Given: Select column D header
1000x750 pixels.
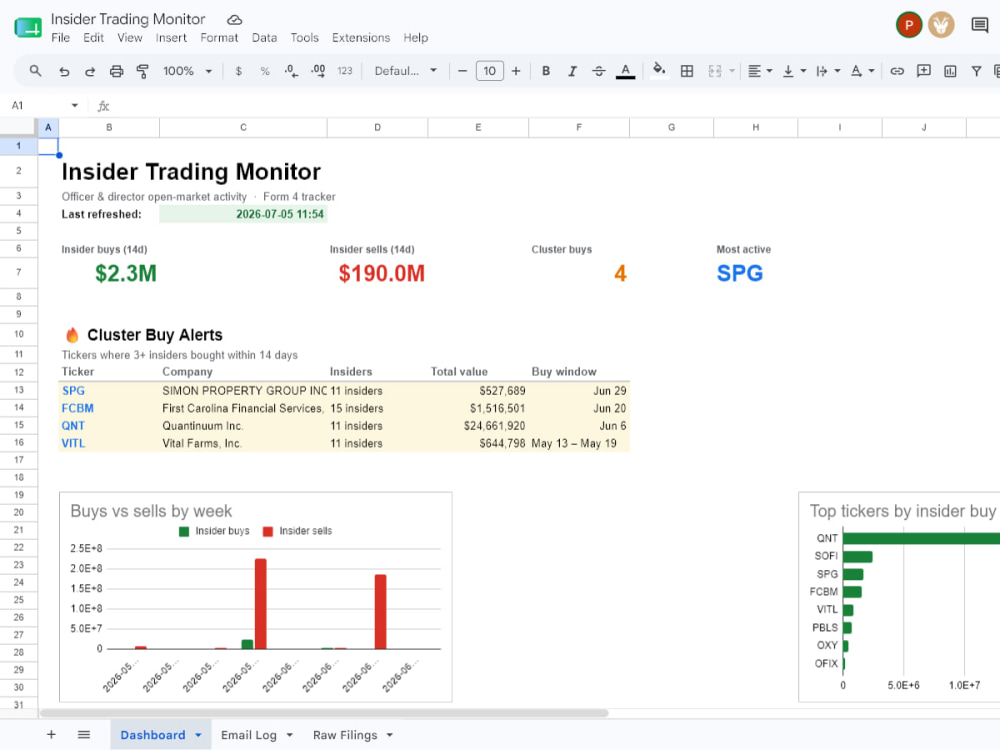Looking at the screenshot, I should [x=378, y=128].
